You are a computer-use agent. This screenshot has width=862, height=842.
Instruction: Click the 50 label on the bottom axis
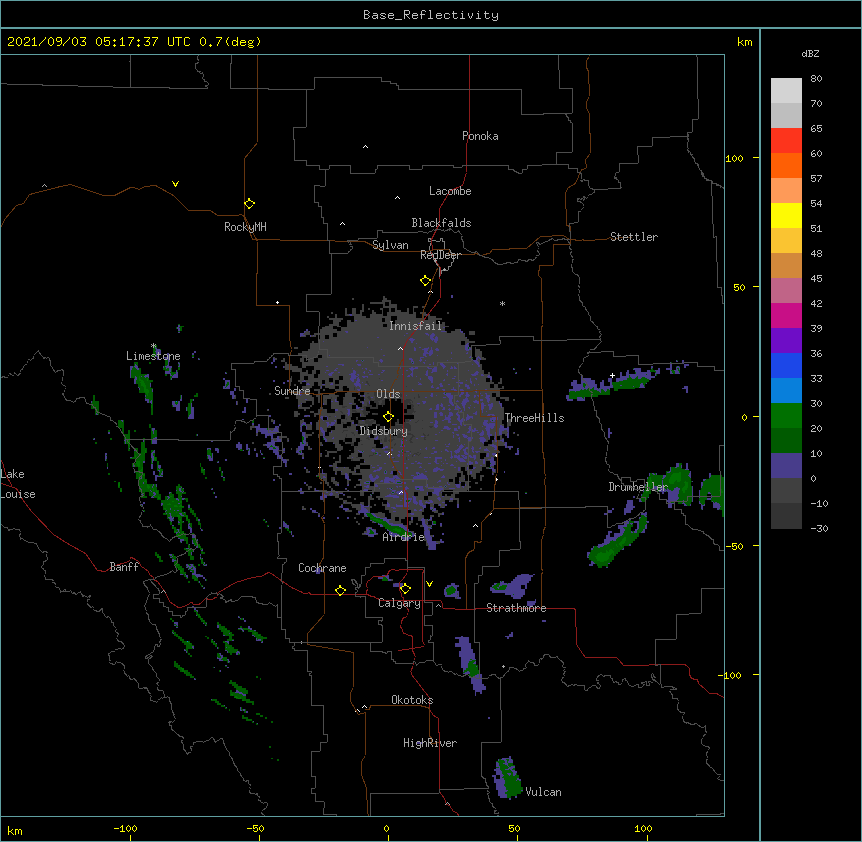[514, 828]
